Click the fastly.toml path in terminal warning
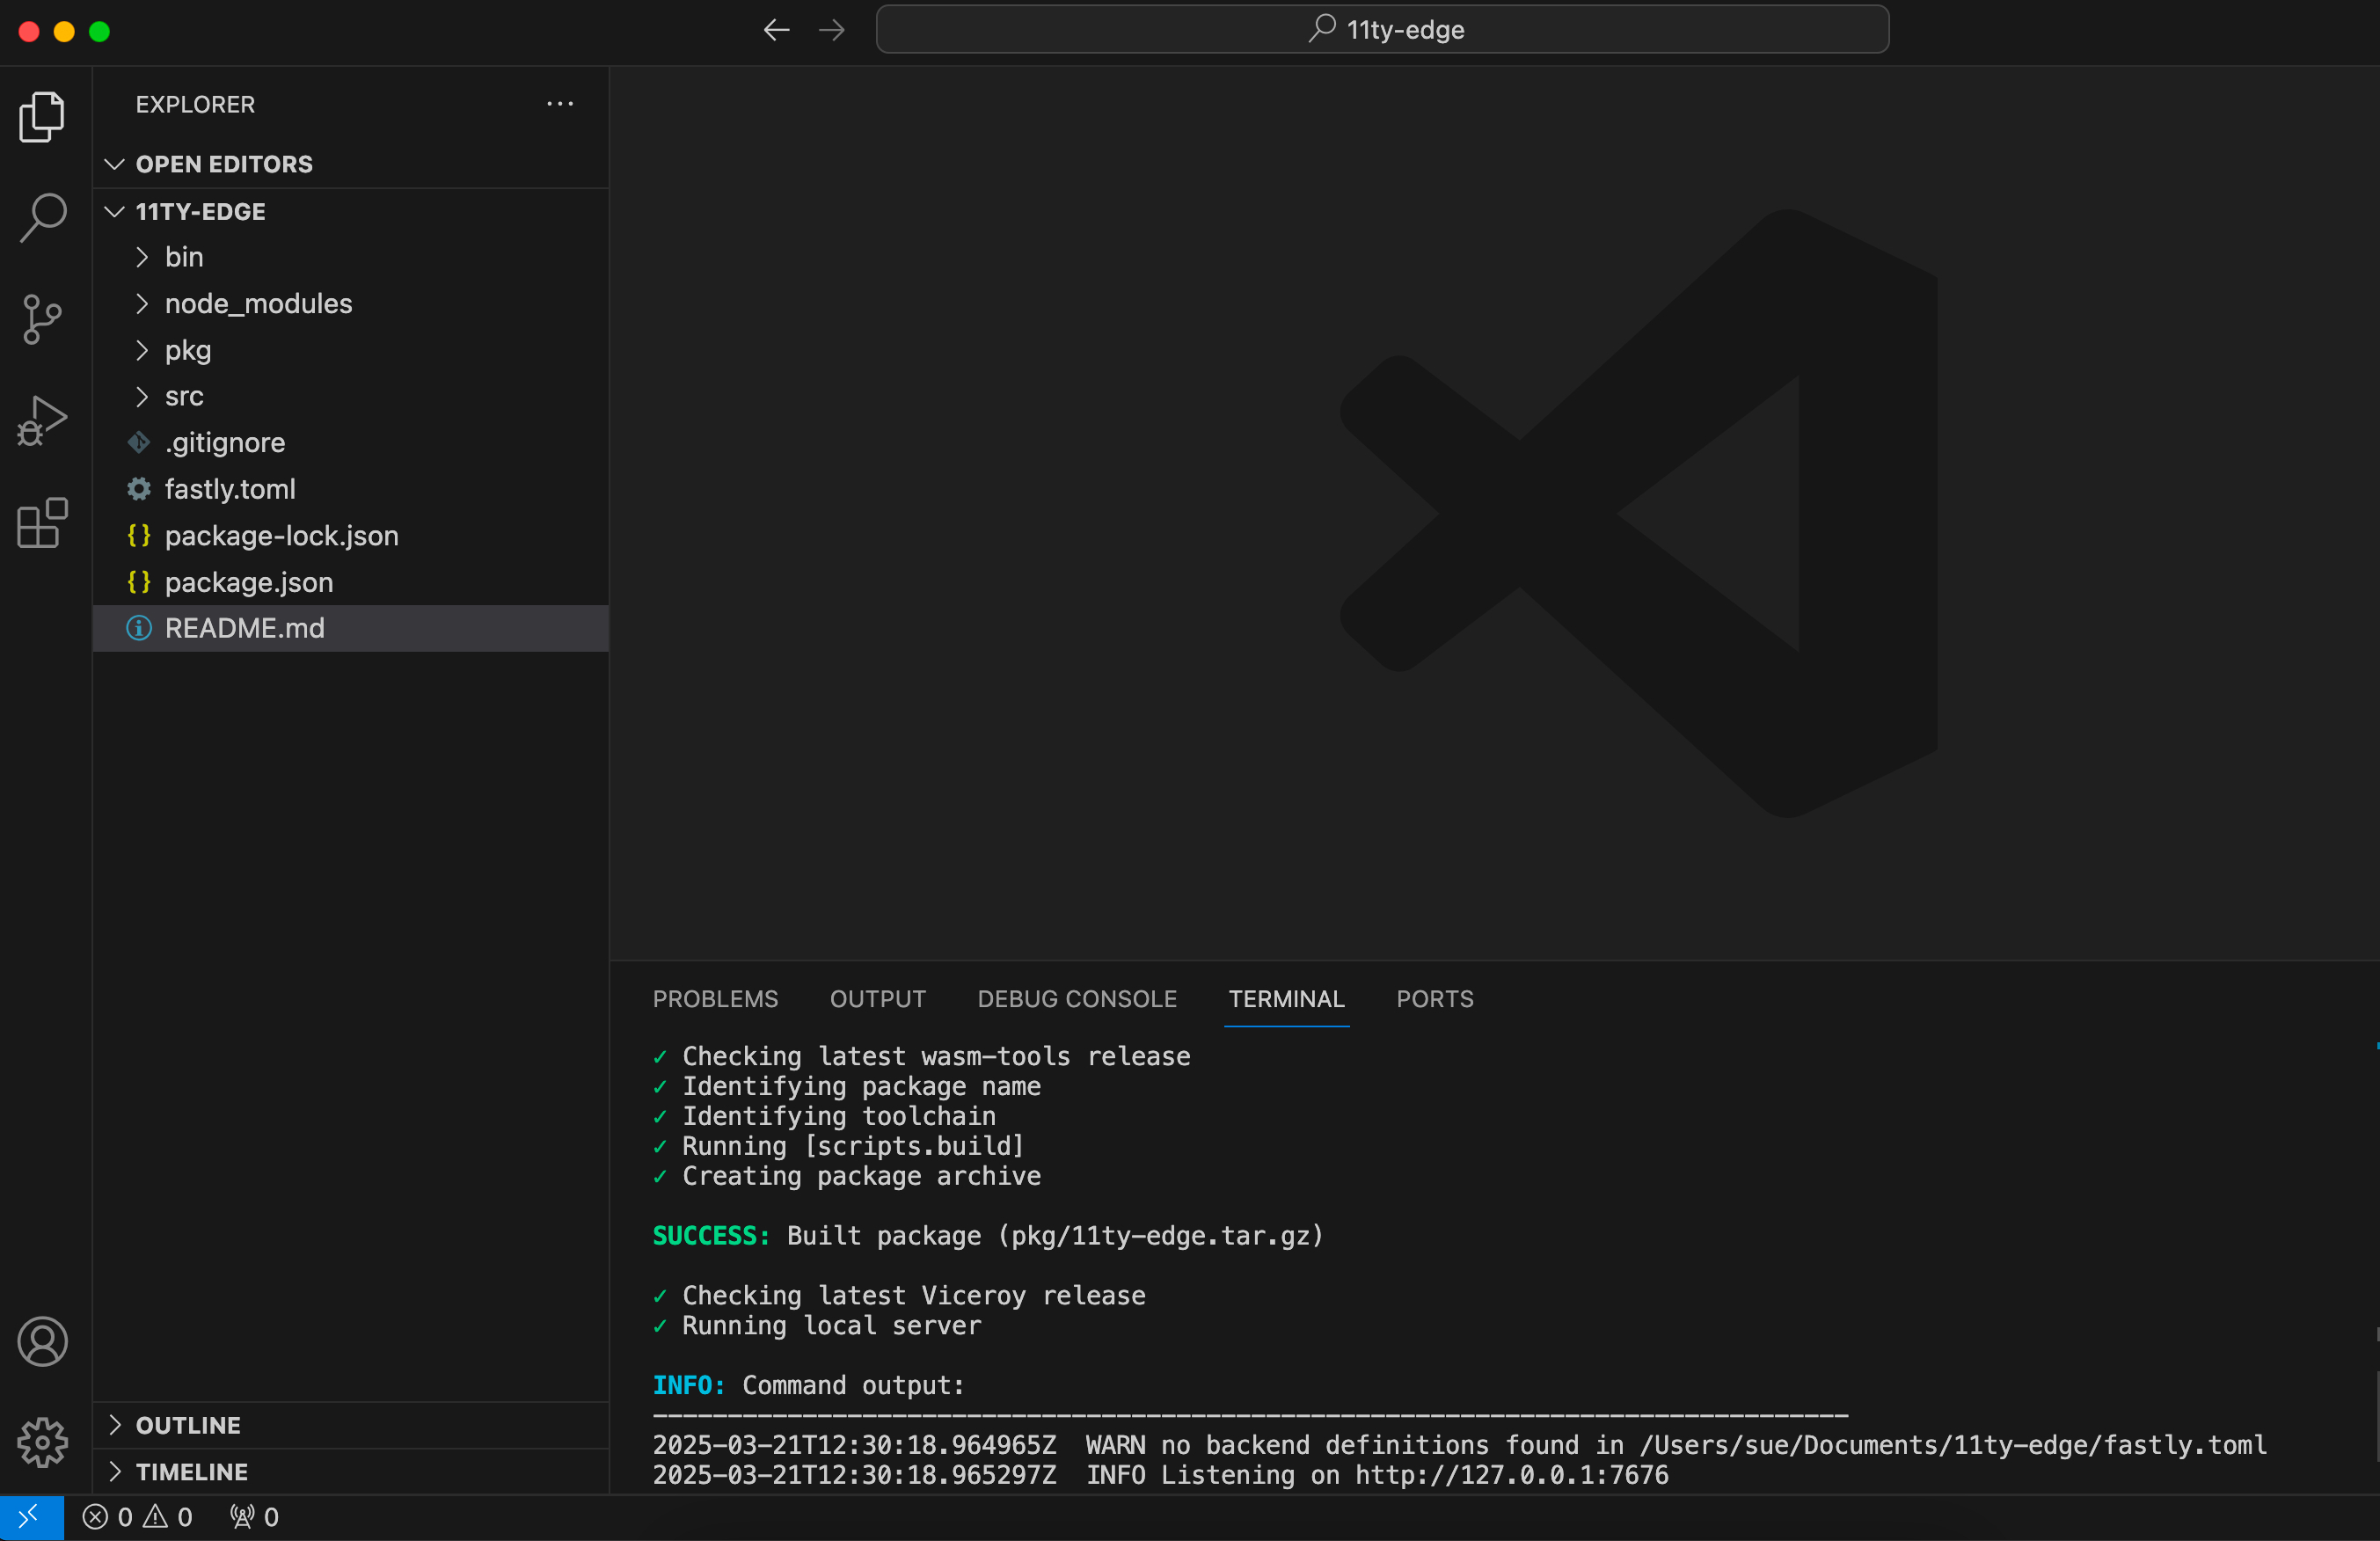 [x=1952, y=1445]
